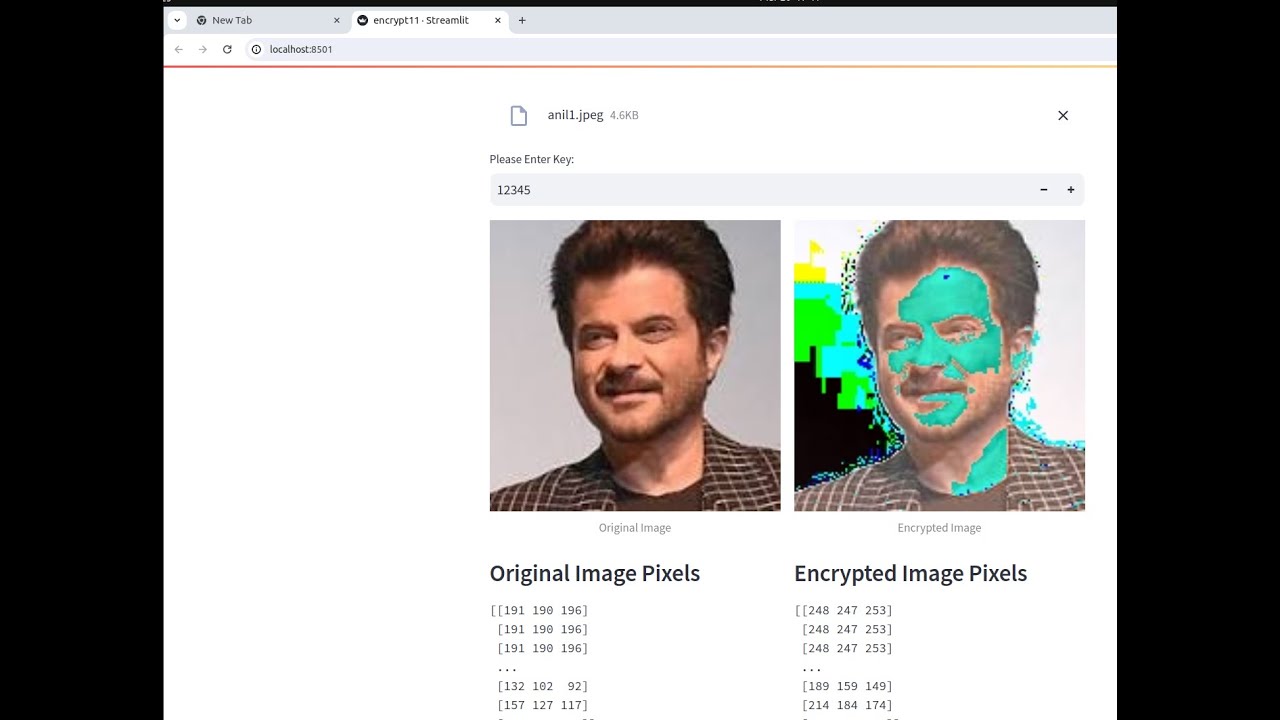
Task: View site information icon in address bar
Action: pyautogui.click(x=256, y=49)
